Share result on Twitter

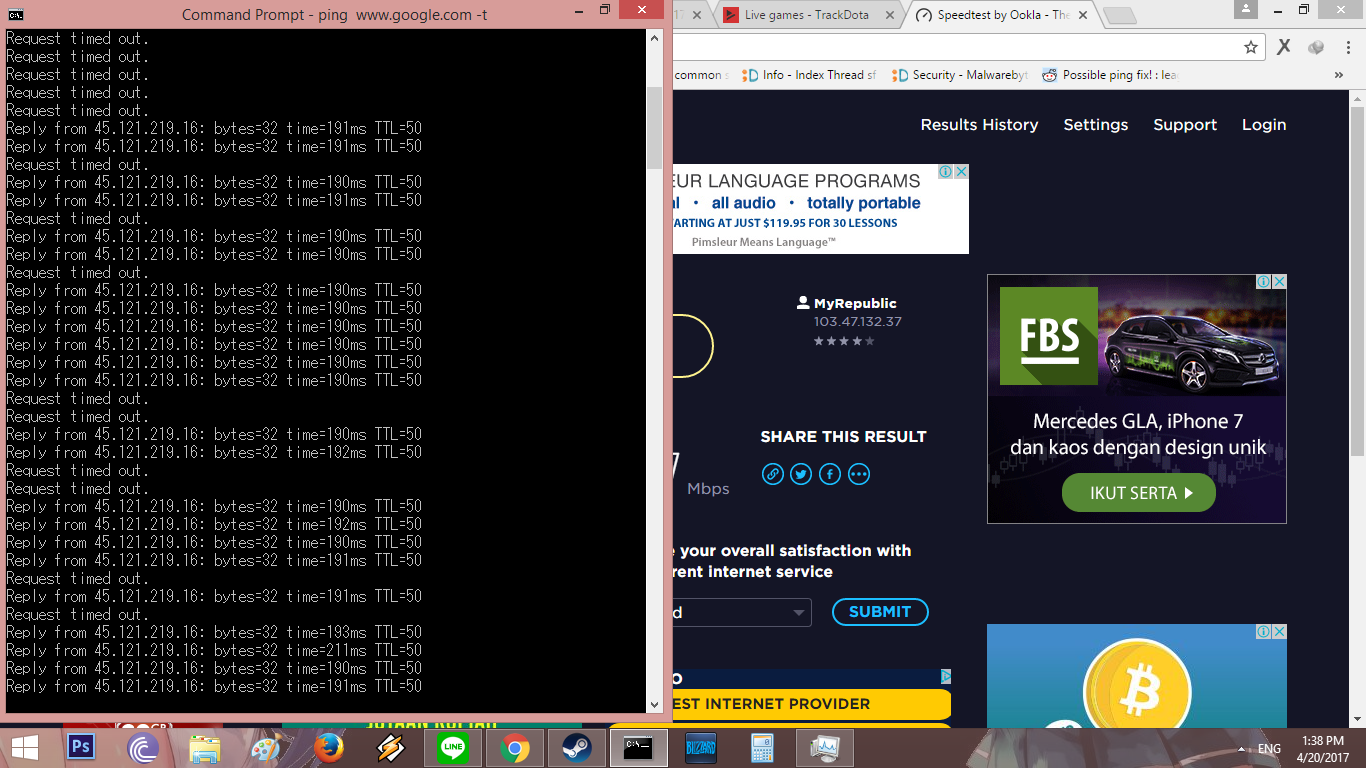[801, 474]
